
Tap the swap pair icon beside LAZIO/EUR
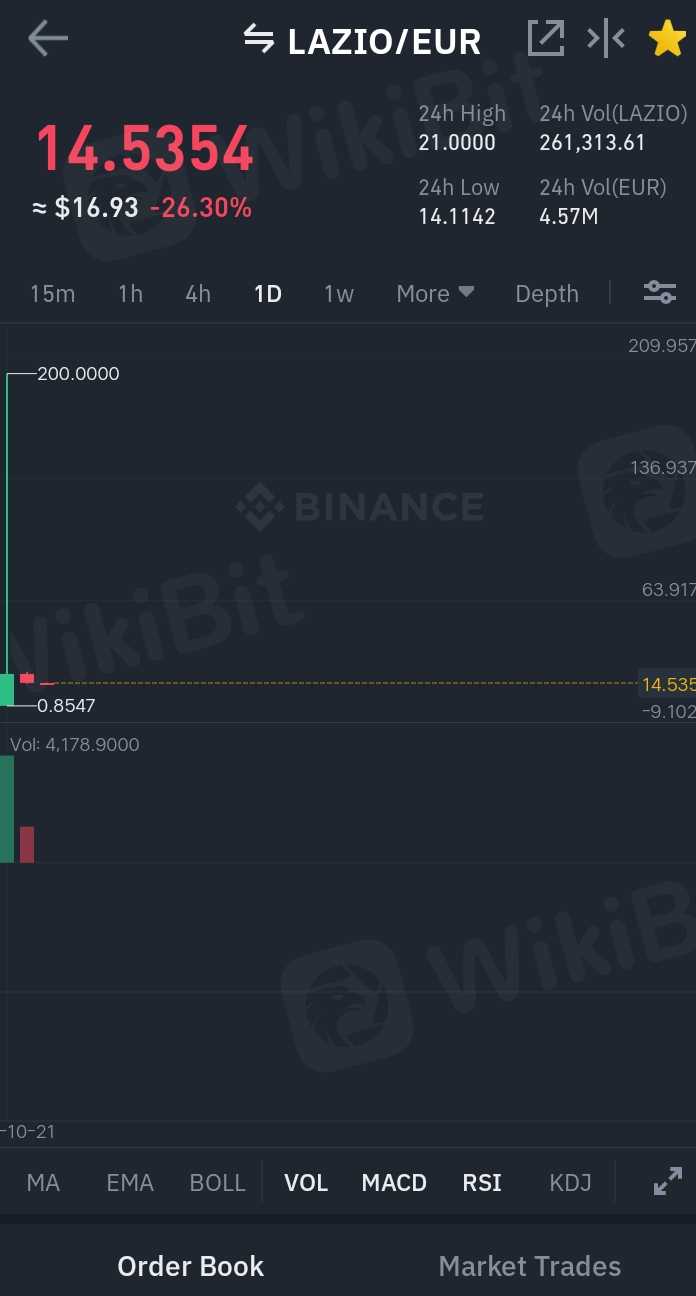(x=259, y=40)
